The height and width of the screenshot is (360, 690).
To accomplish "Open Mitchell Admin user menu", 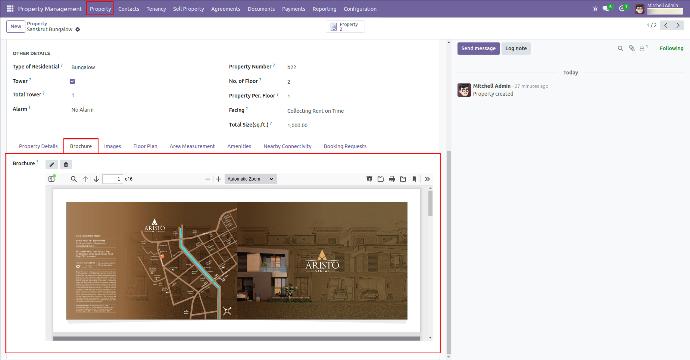I will 659,8.
